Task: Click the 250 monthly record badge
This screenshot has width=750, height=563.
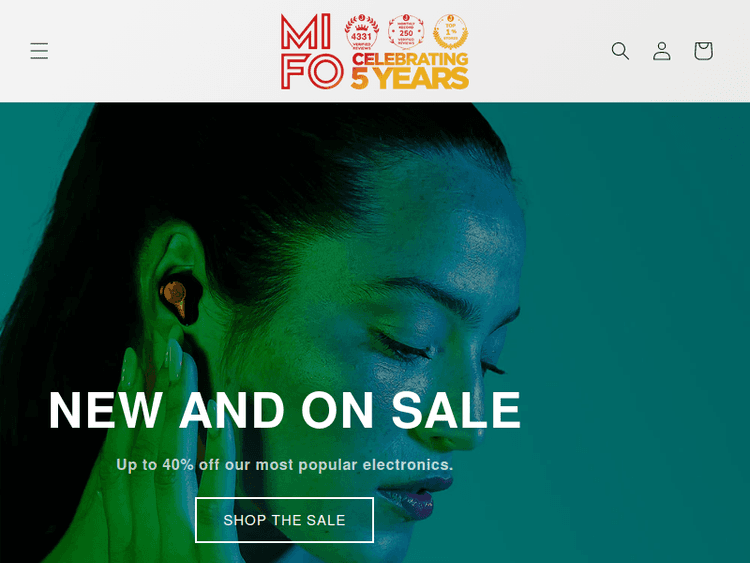Action: click(406, 32)
